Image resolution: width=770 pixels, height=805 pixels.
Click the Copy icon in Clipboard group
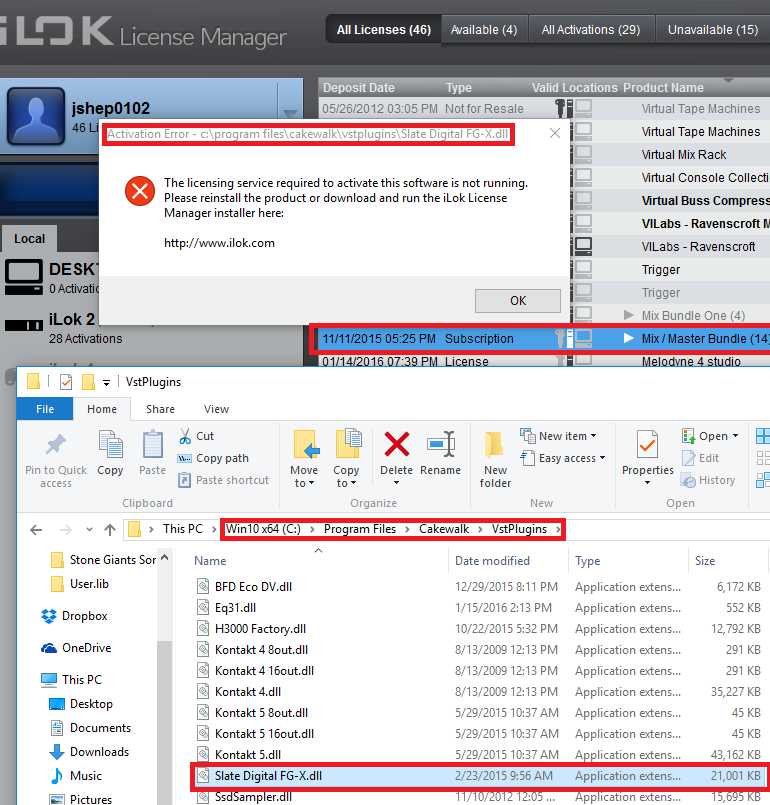[x=110, y=445]
